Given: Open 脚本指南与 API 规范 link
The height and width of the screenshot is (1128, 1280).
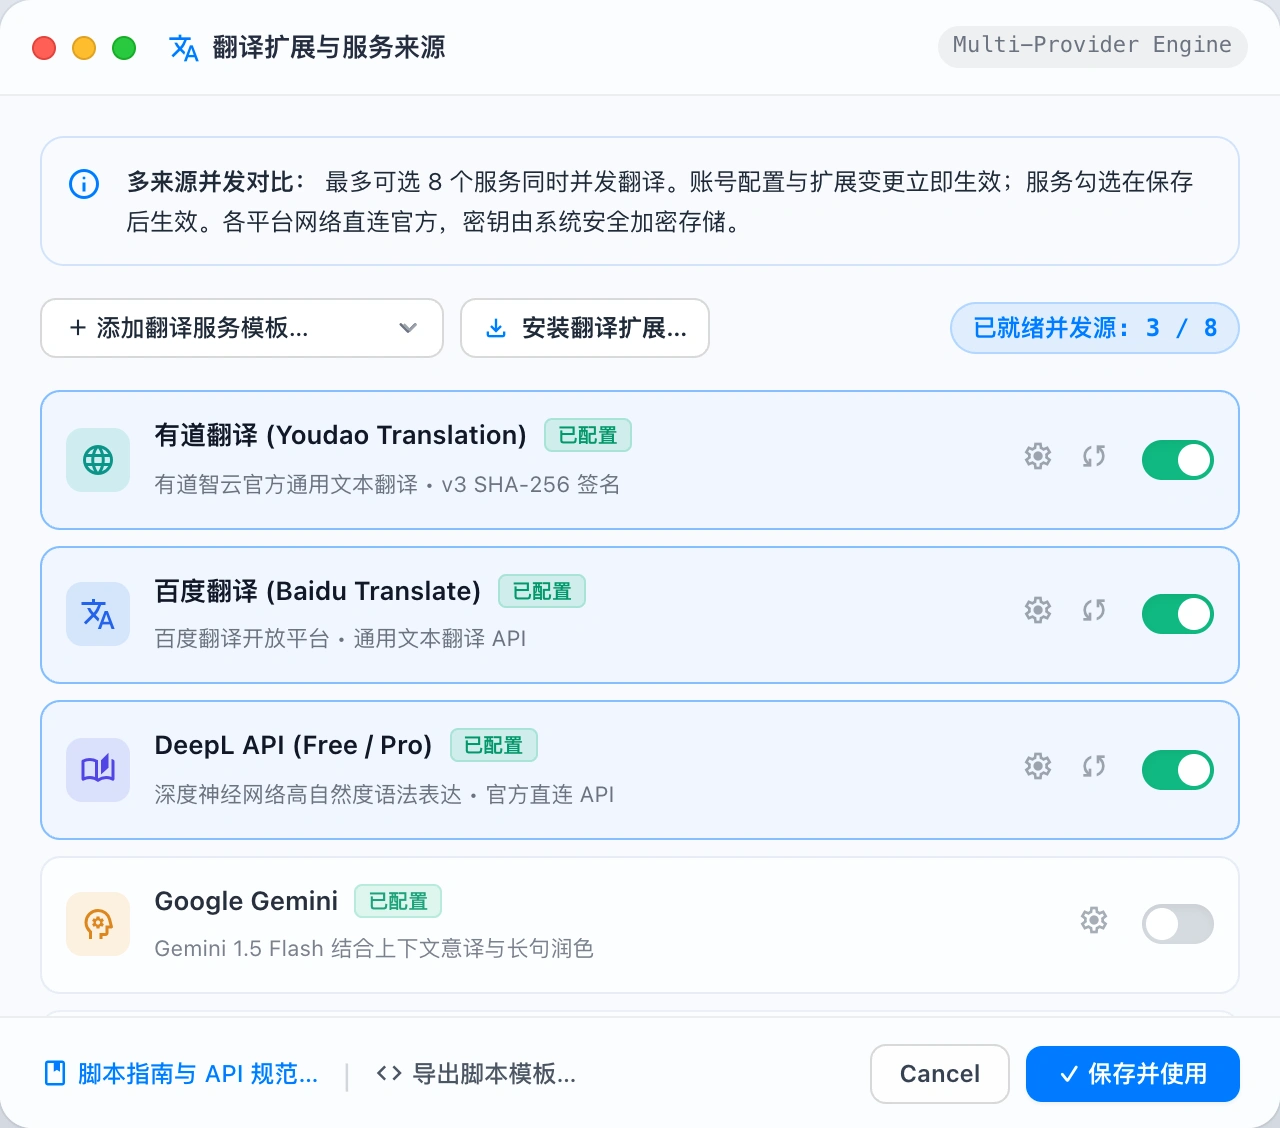Looking at the screenshot, I should click(182, 1074).
